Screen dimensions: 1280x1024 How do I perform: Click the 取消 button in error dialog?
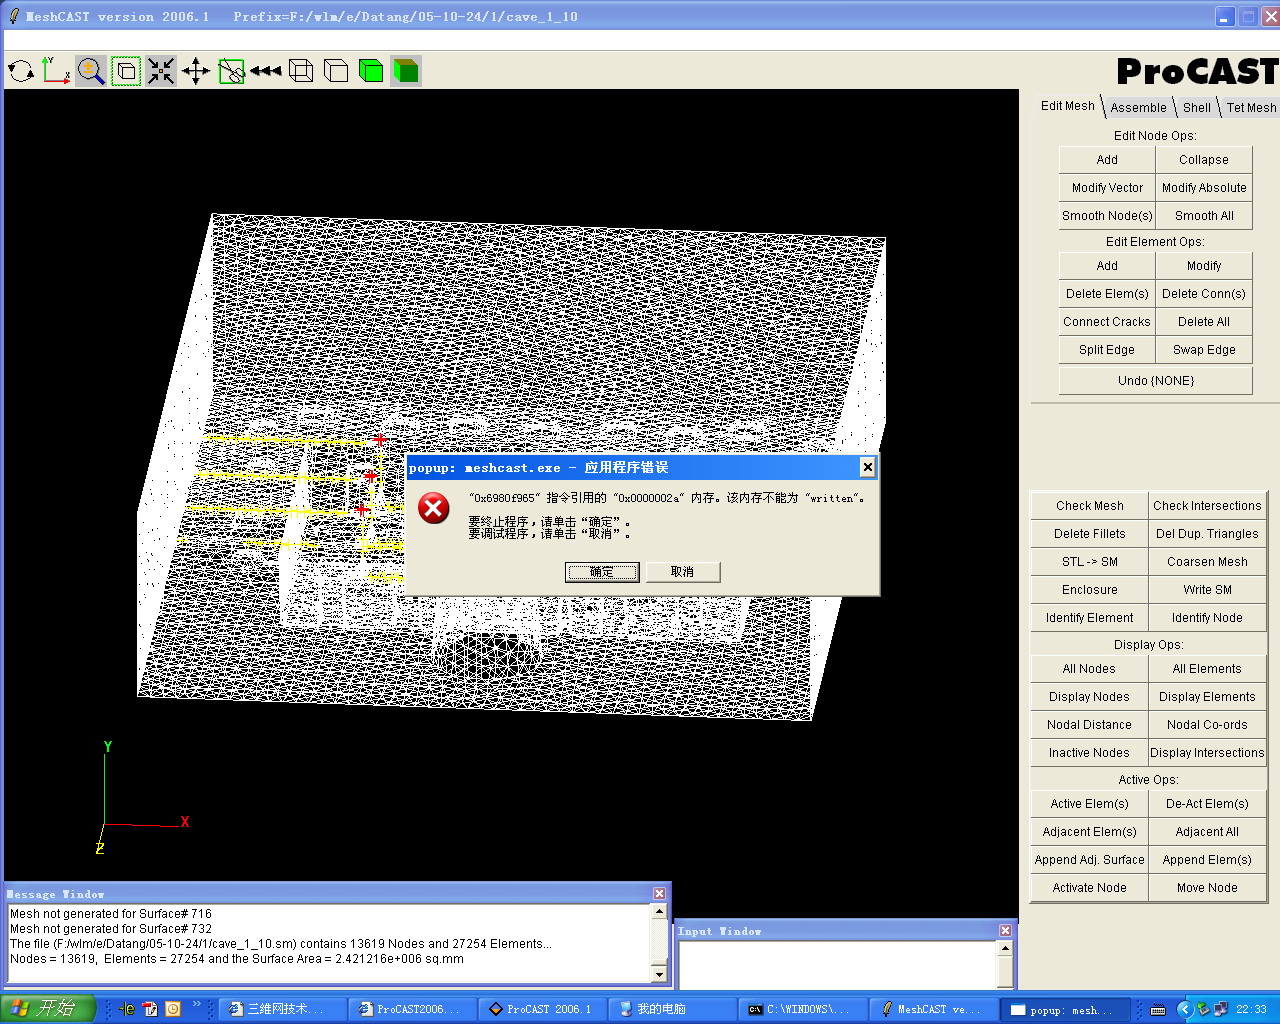tap(683, 572)
